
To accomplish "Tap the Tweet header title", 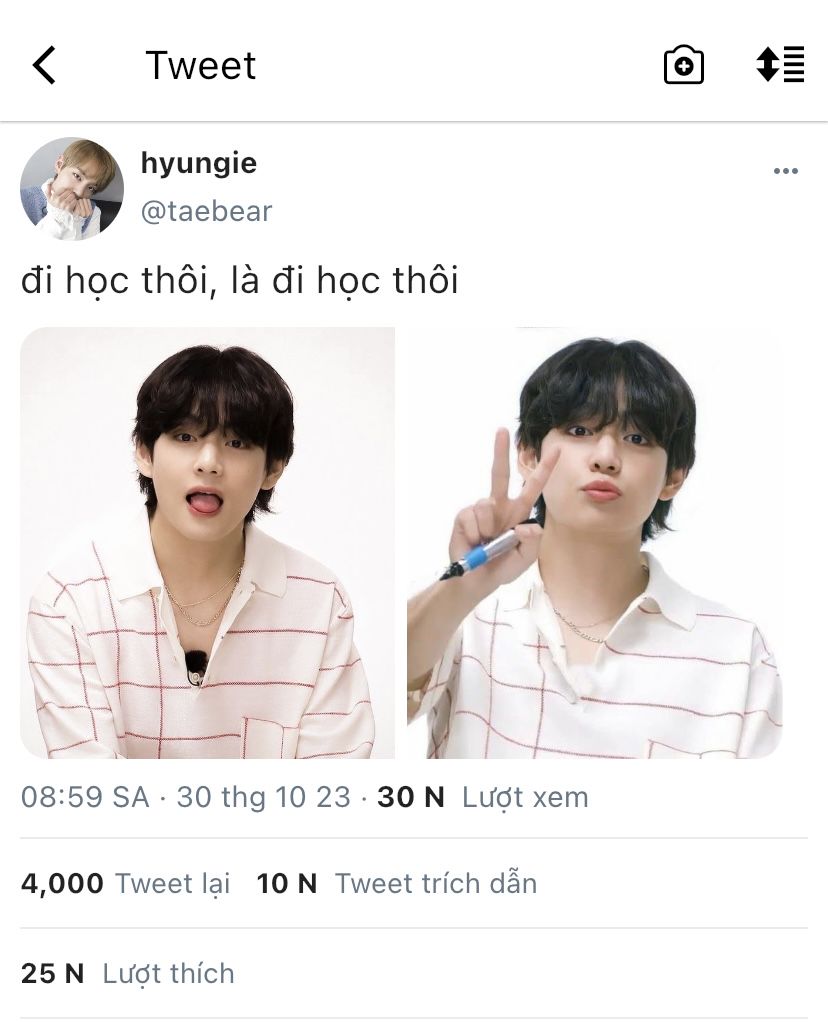I will coord(201,65).
